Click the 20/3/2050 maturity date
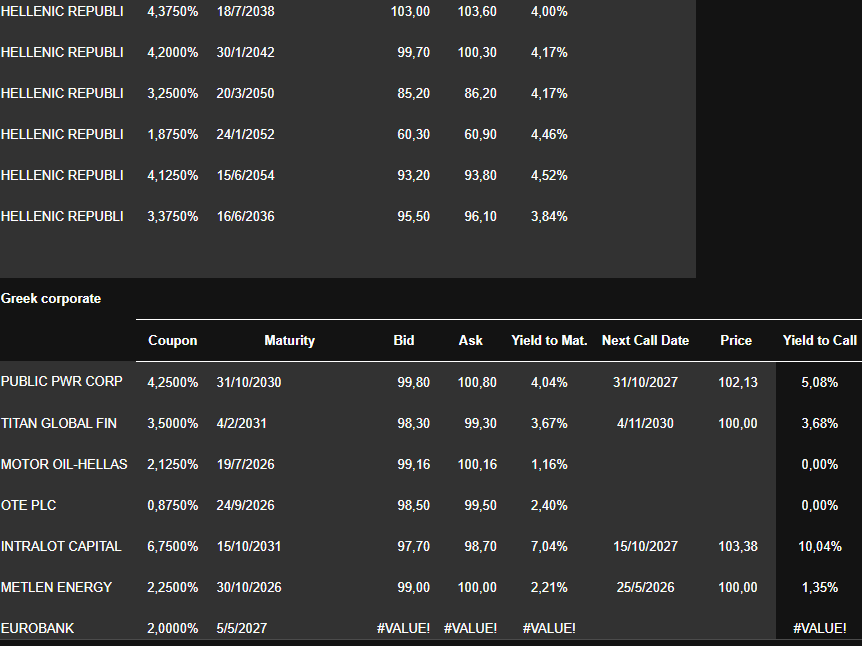This screenshot has width=862, height=646. point(245,93)
